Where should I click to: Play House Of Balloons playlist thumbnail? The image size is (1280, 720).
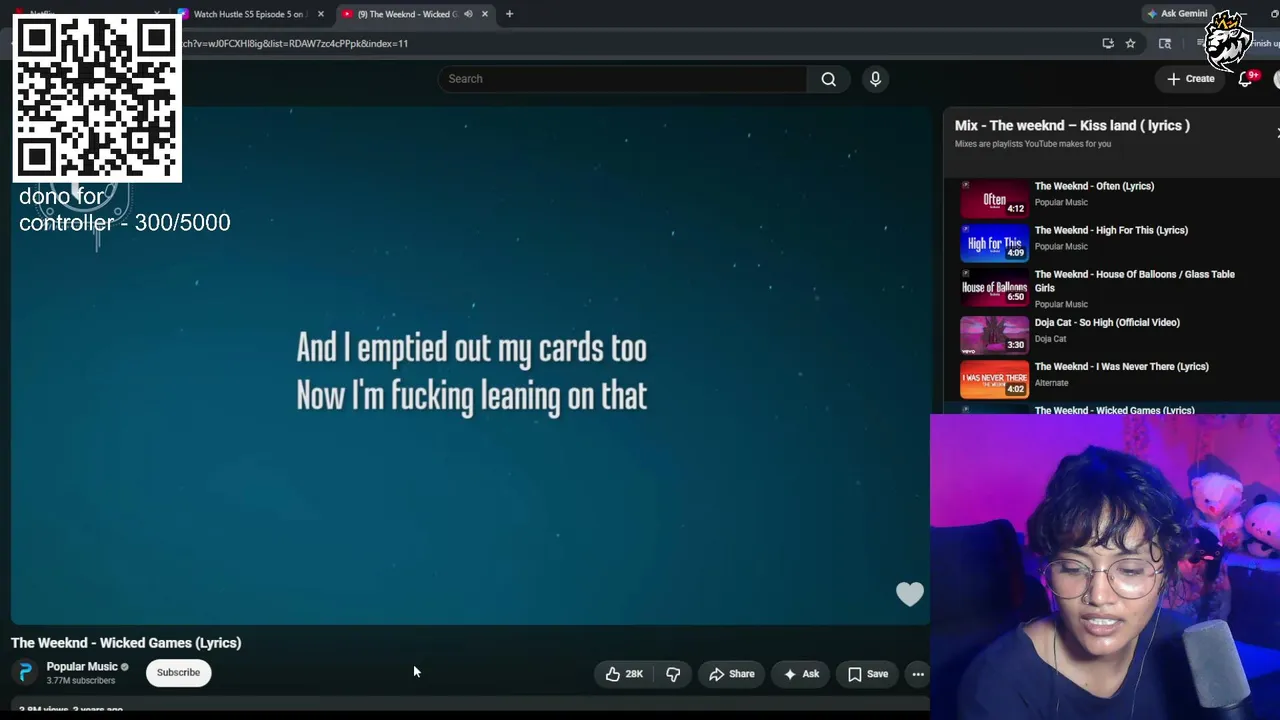[x=994, y=287]
